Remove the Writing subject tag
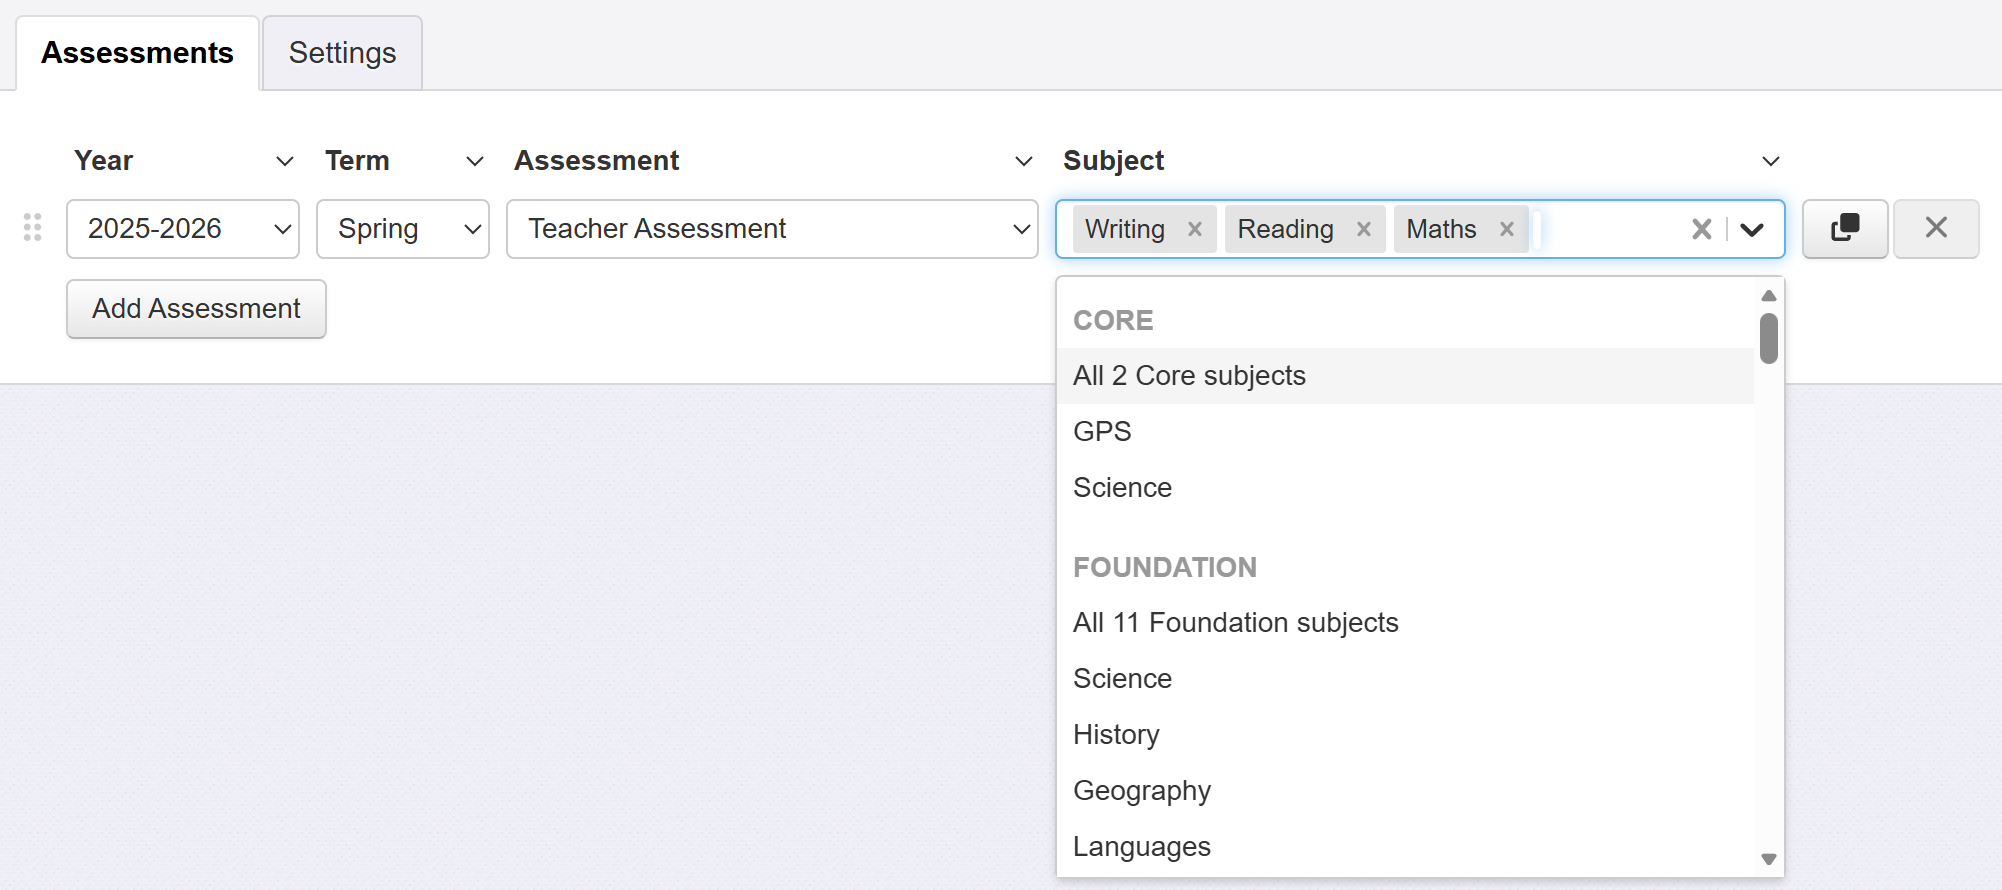2002x890 pixels. [x=1194, y=229]
